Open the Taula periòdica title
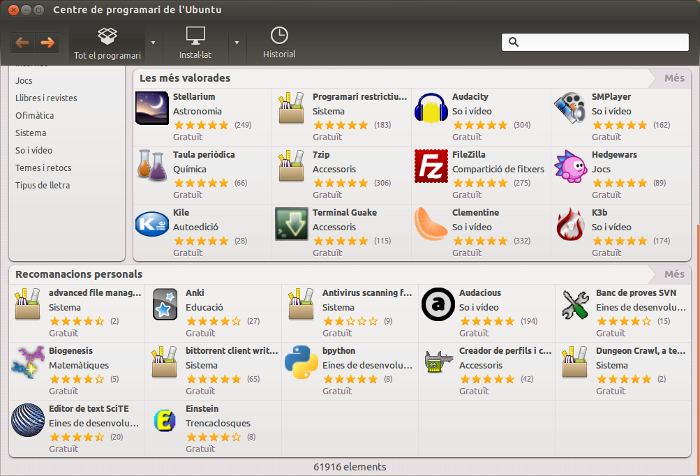Image resolution: width=700 pixels, height=476 pixels. tap(204, 155)
